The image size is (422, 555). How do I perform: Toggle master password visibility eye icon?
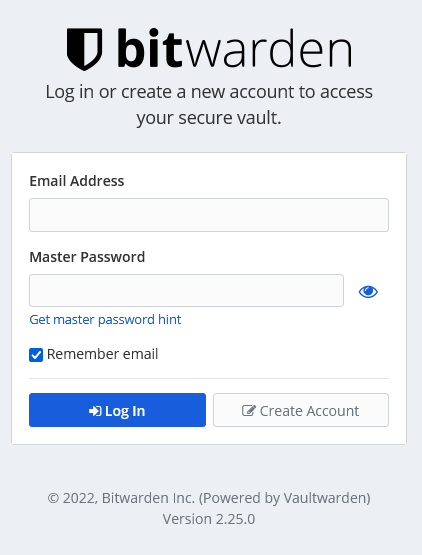pyautogui.click(x=368, y=292)
